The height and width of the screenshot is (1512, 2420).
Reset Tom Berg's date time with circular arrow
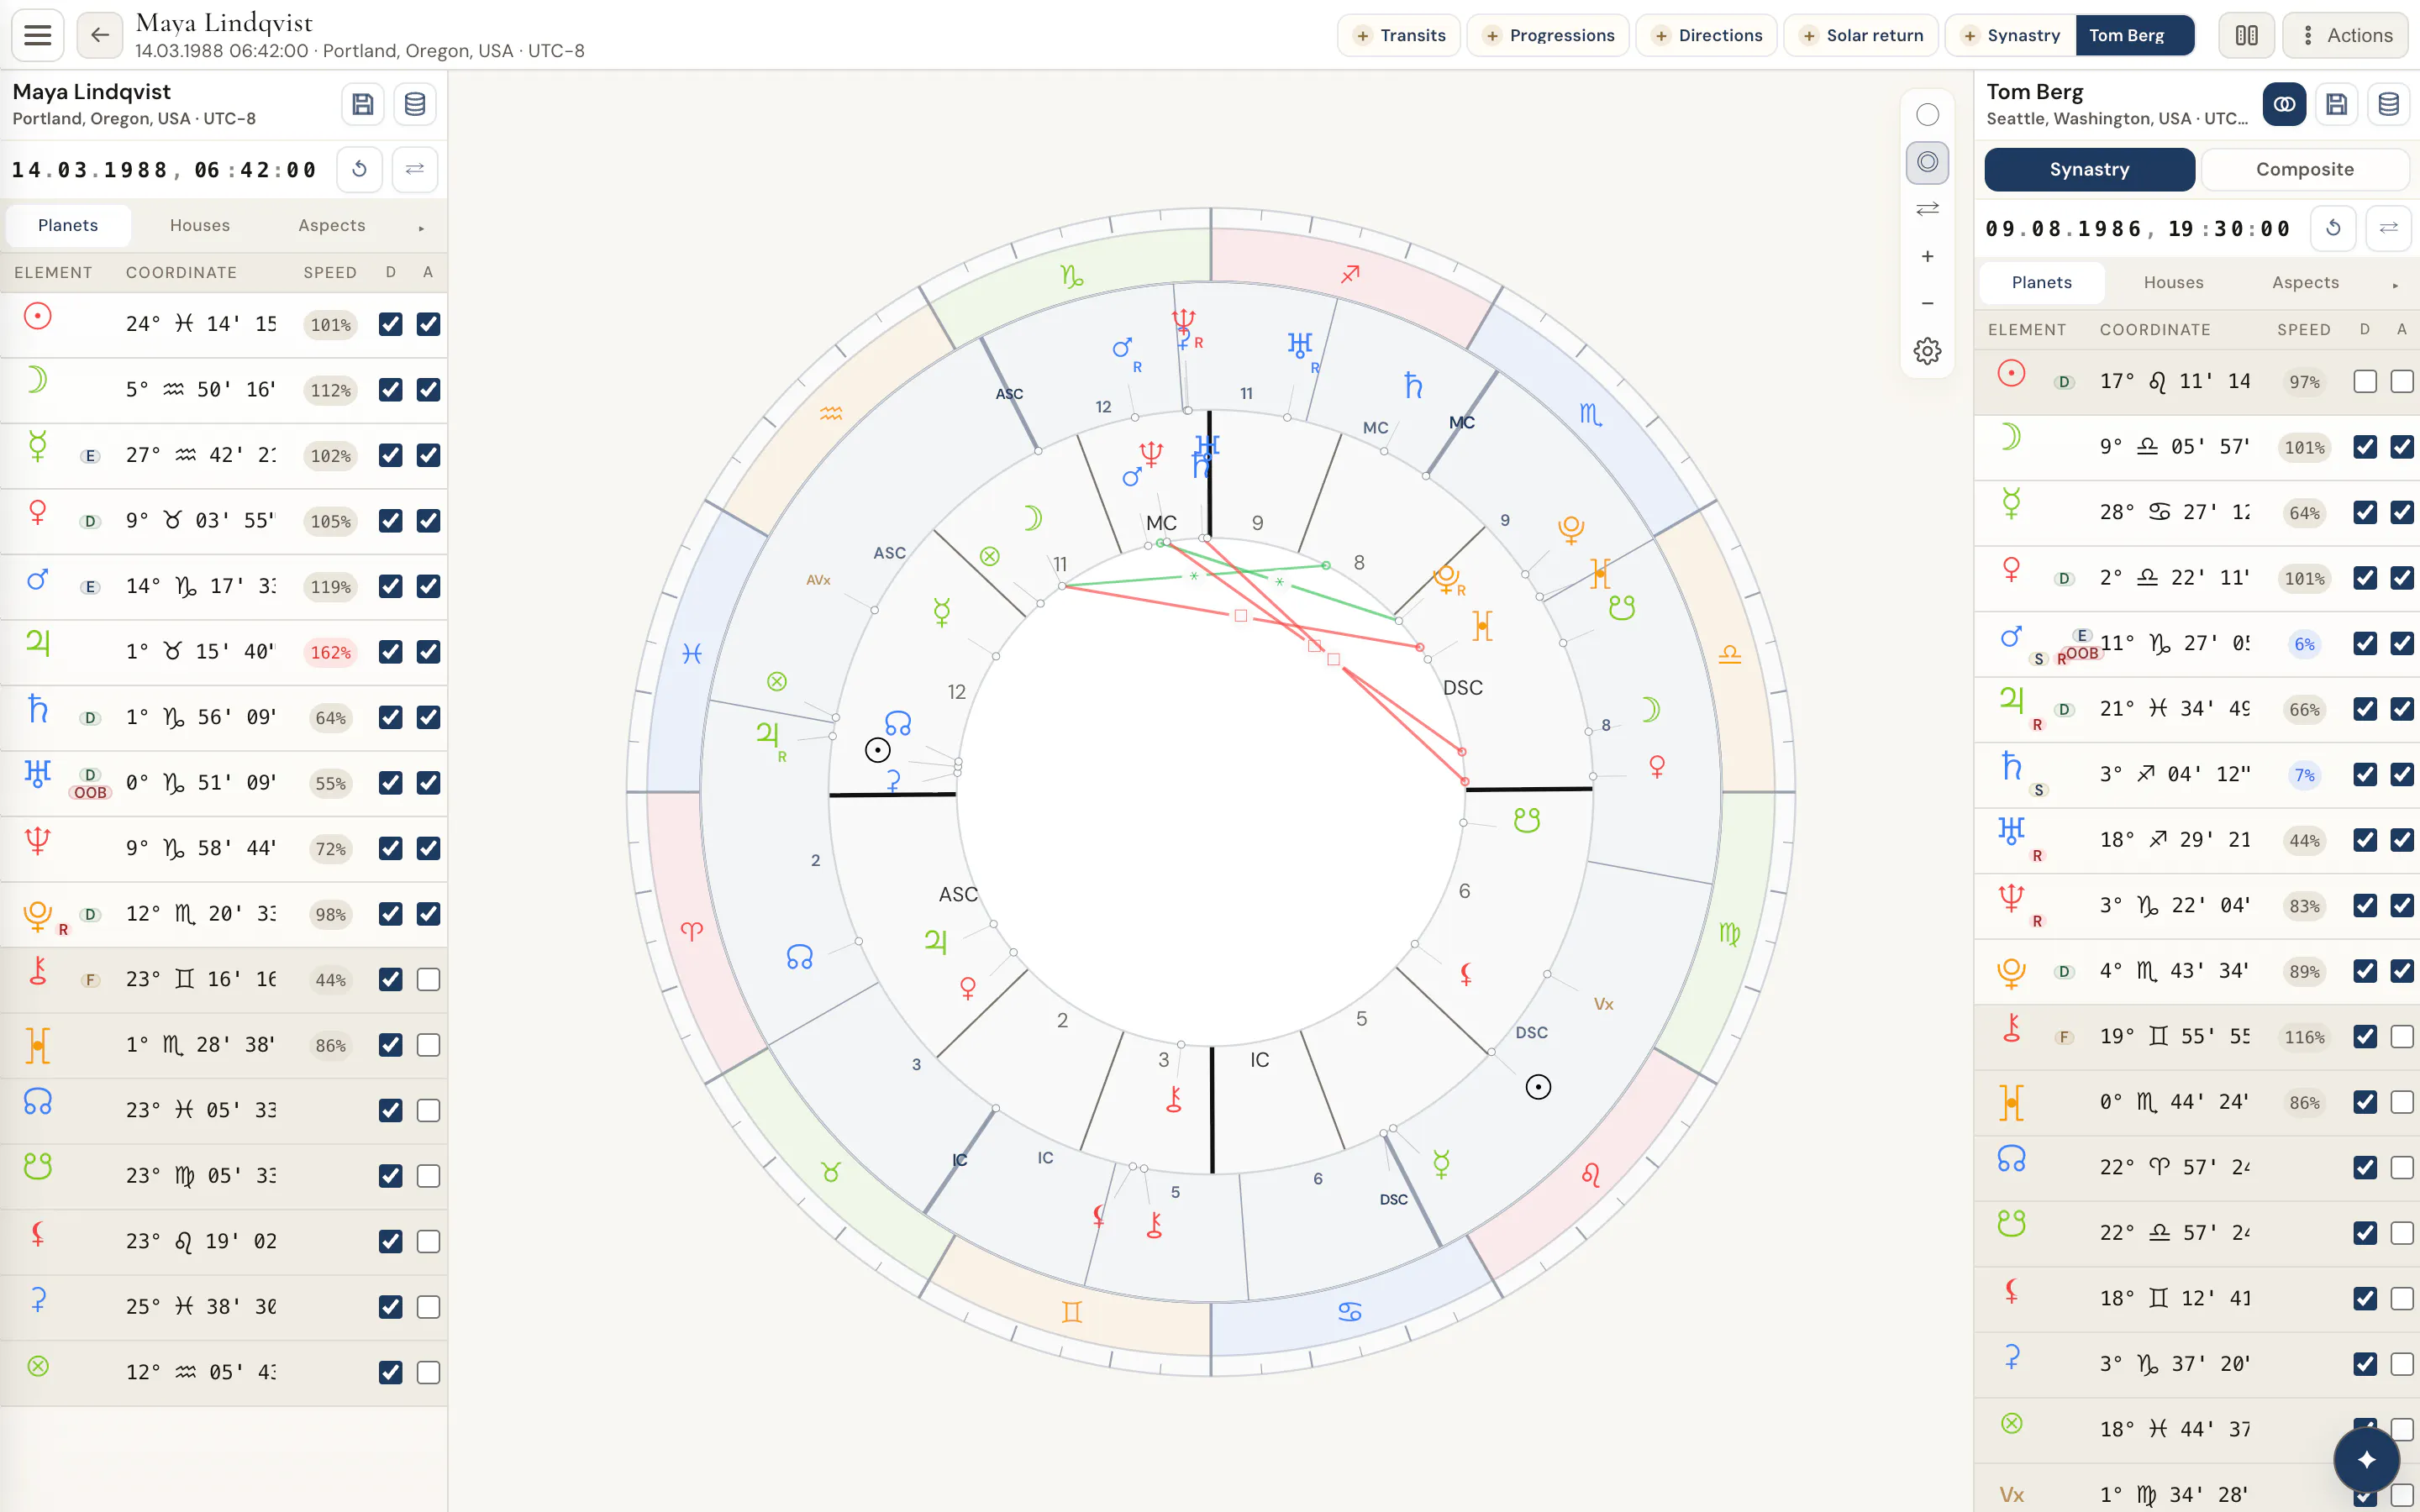(2333, 228)
